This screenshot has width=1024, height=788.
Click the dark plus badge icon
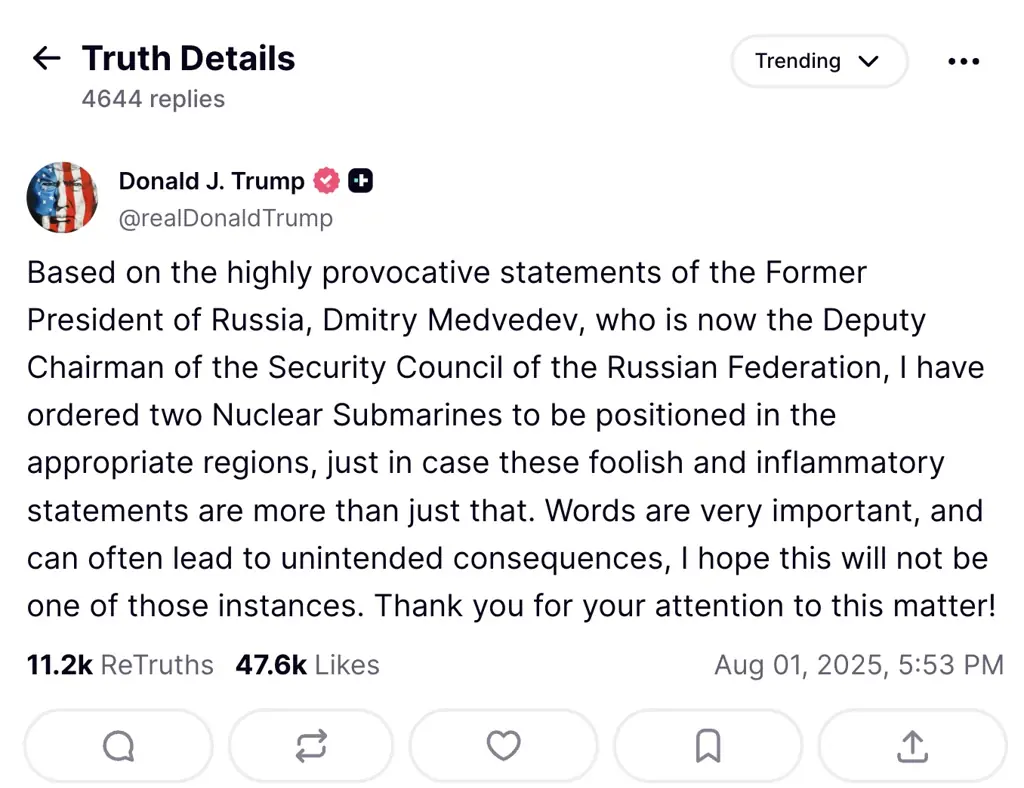360,181
